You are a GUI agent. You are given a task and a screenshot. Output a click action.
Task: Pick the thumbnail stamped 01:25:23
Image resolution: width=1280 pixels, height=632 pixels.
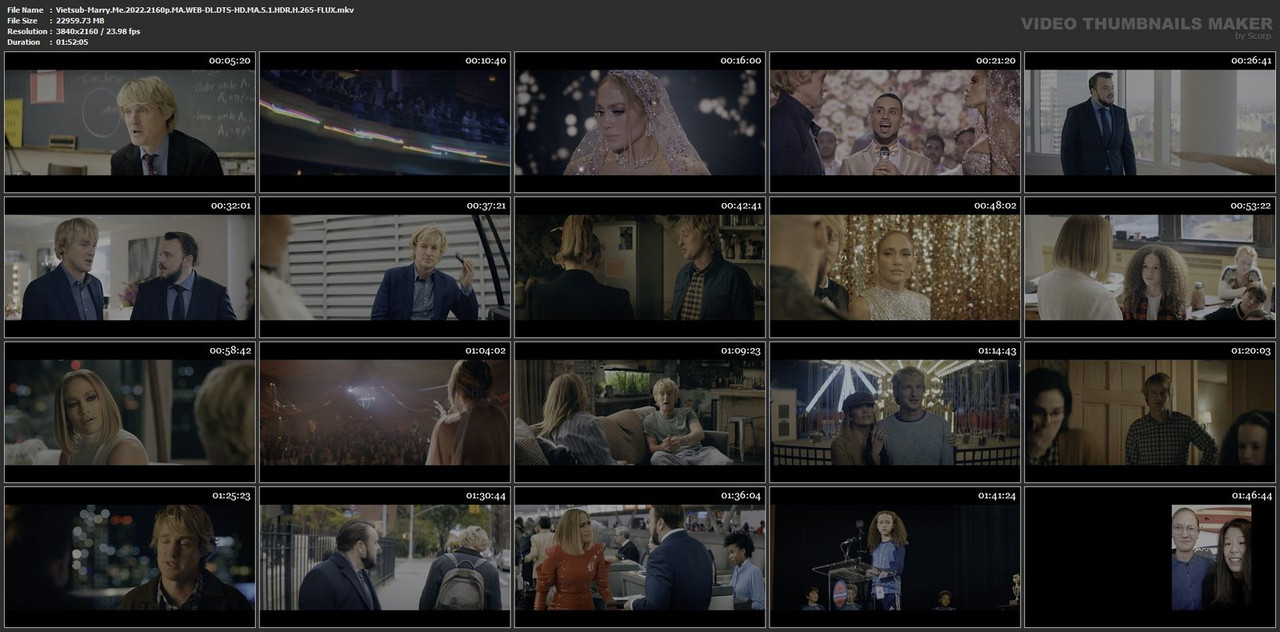point(130,557)
